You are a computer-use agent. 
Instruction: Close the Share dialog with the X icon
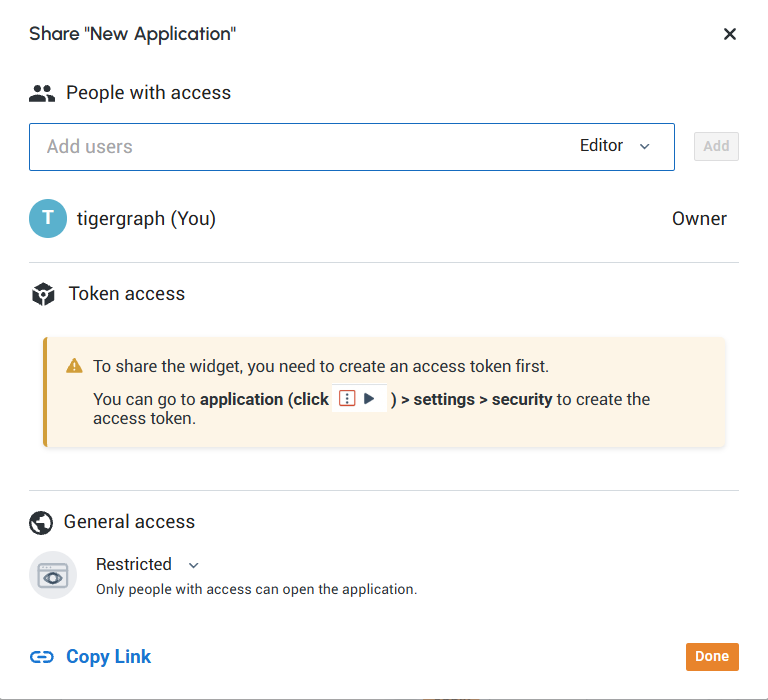point(729,34)
